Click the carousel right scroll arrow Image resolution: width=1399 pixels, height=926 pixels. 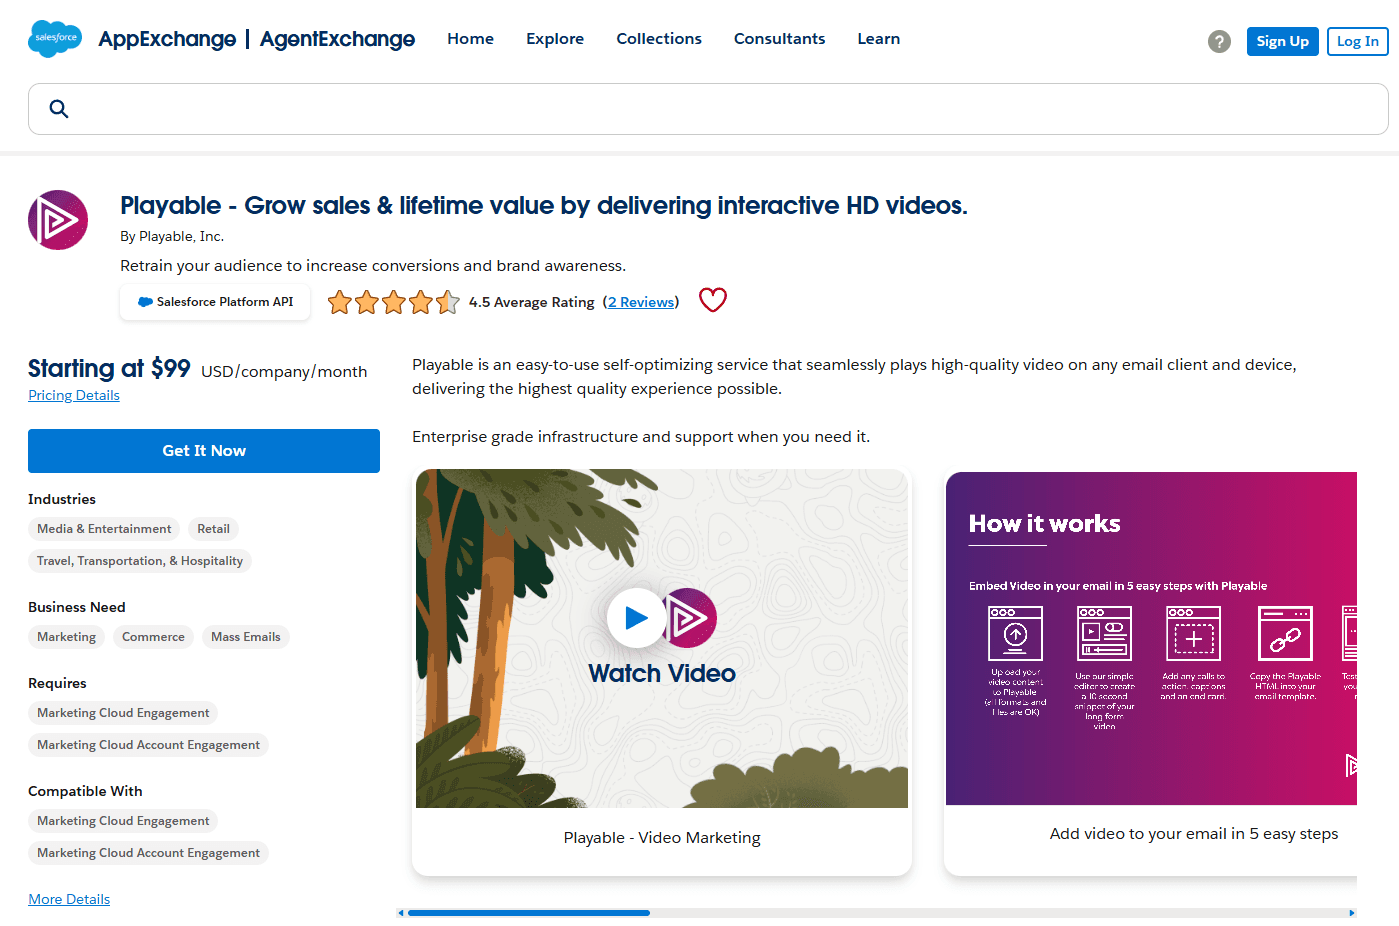(1352, 913)
